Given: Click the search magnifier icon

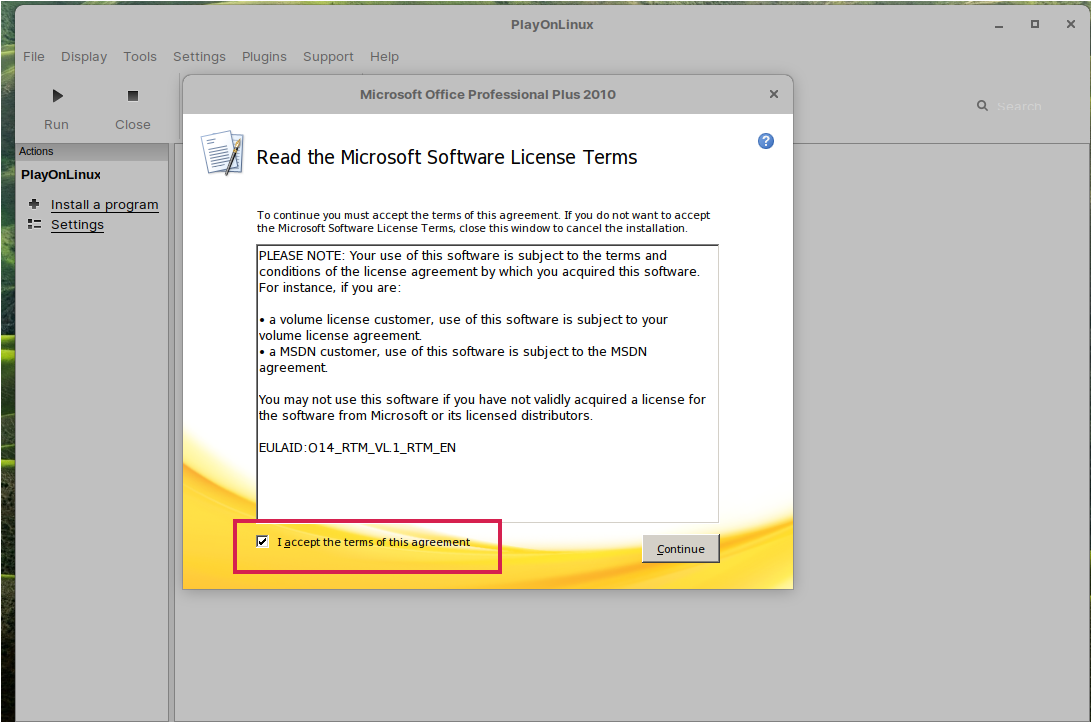Looking at the screenshot, I should pos(982,106).
